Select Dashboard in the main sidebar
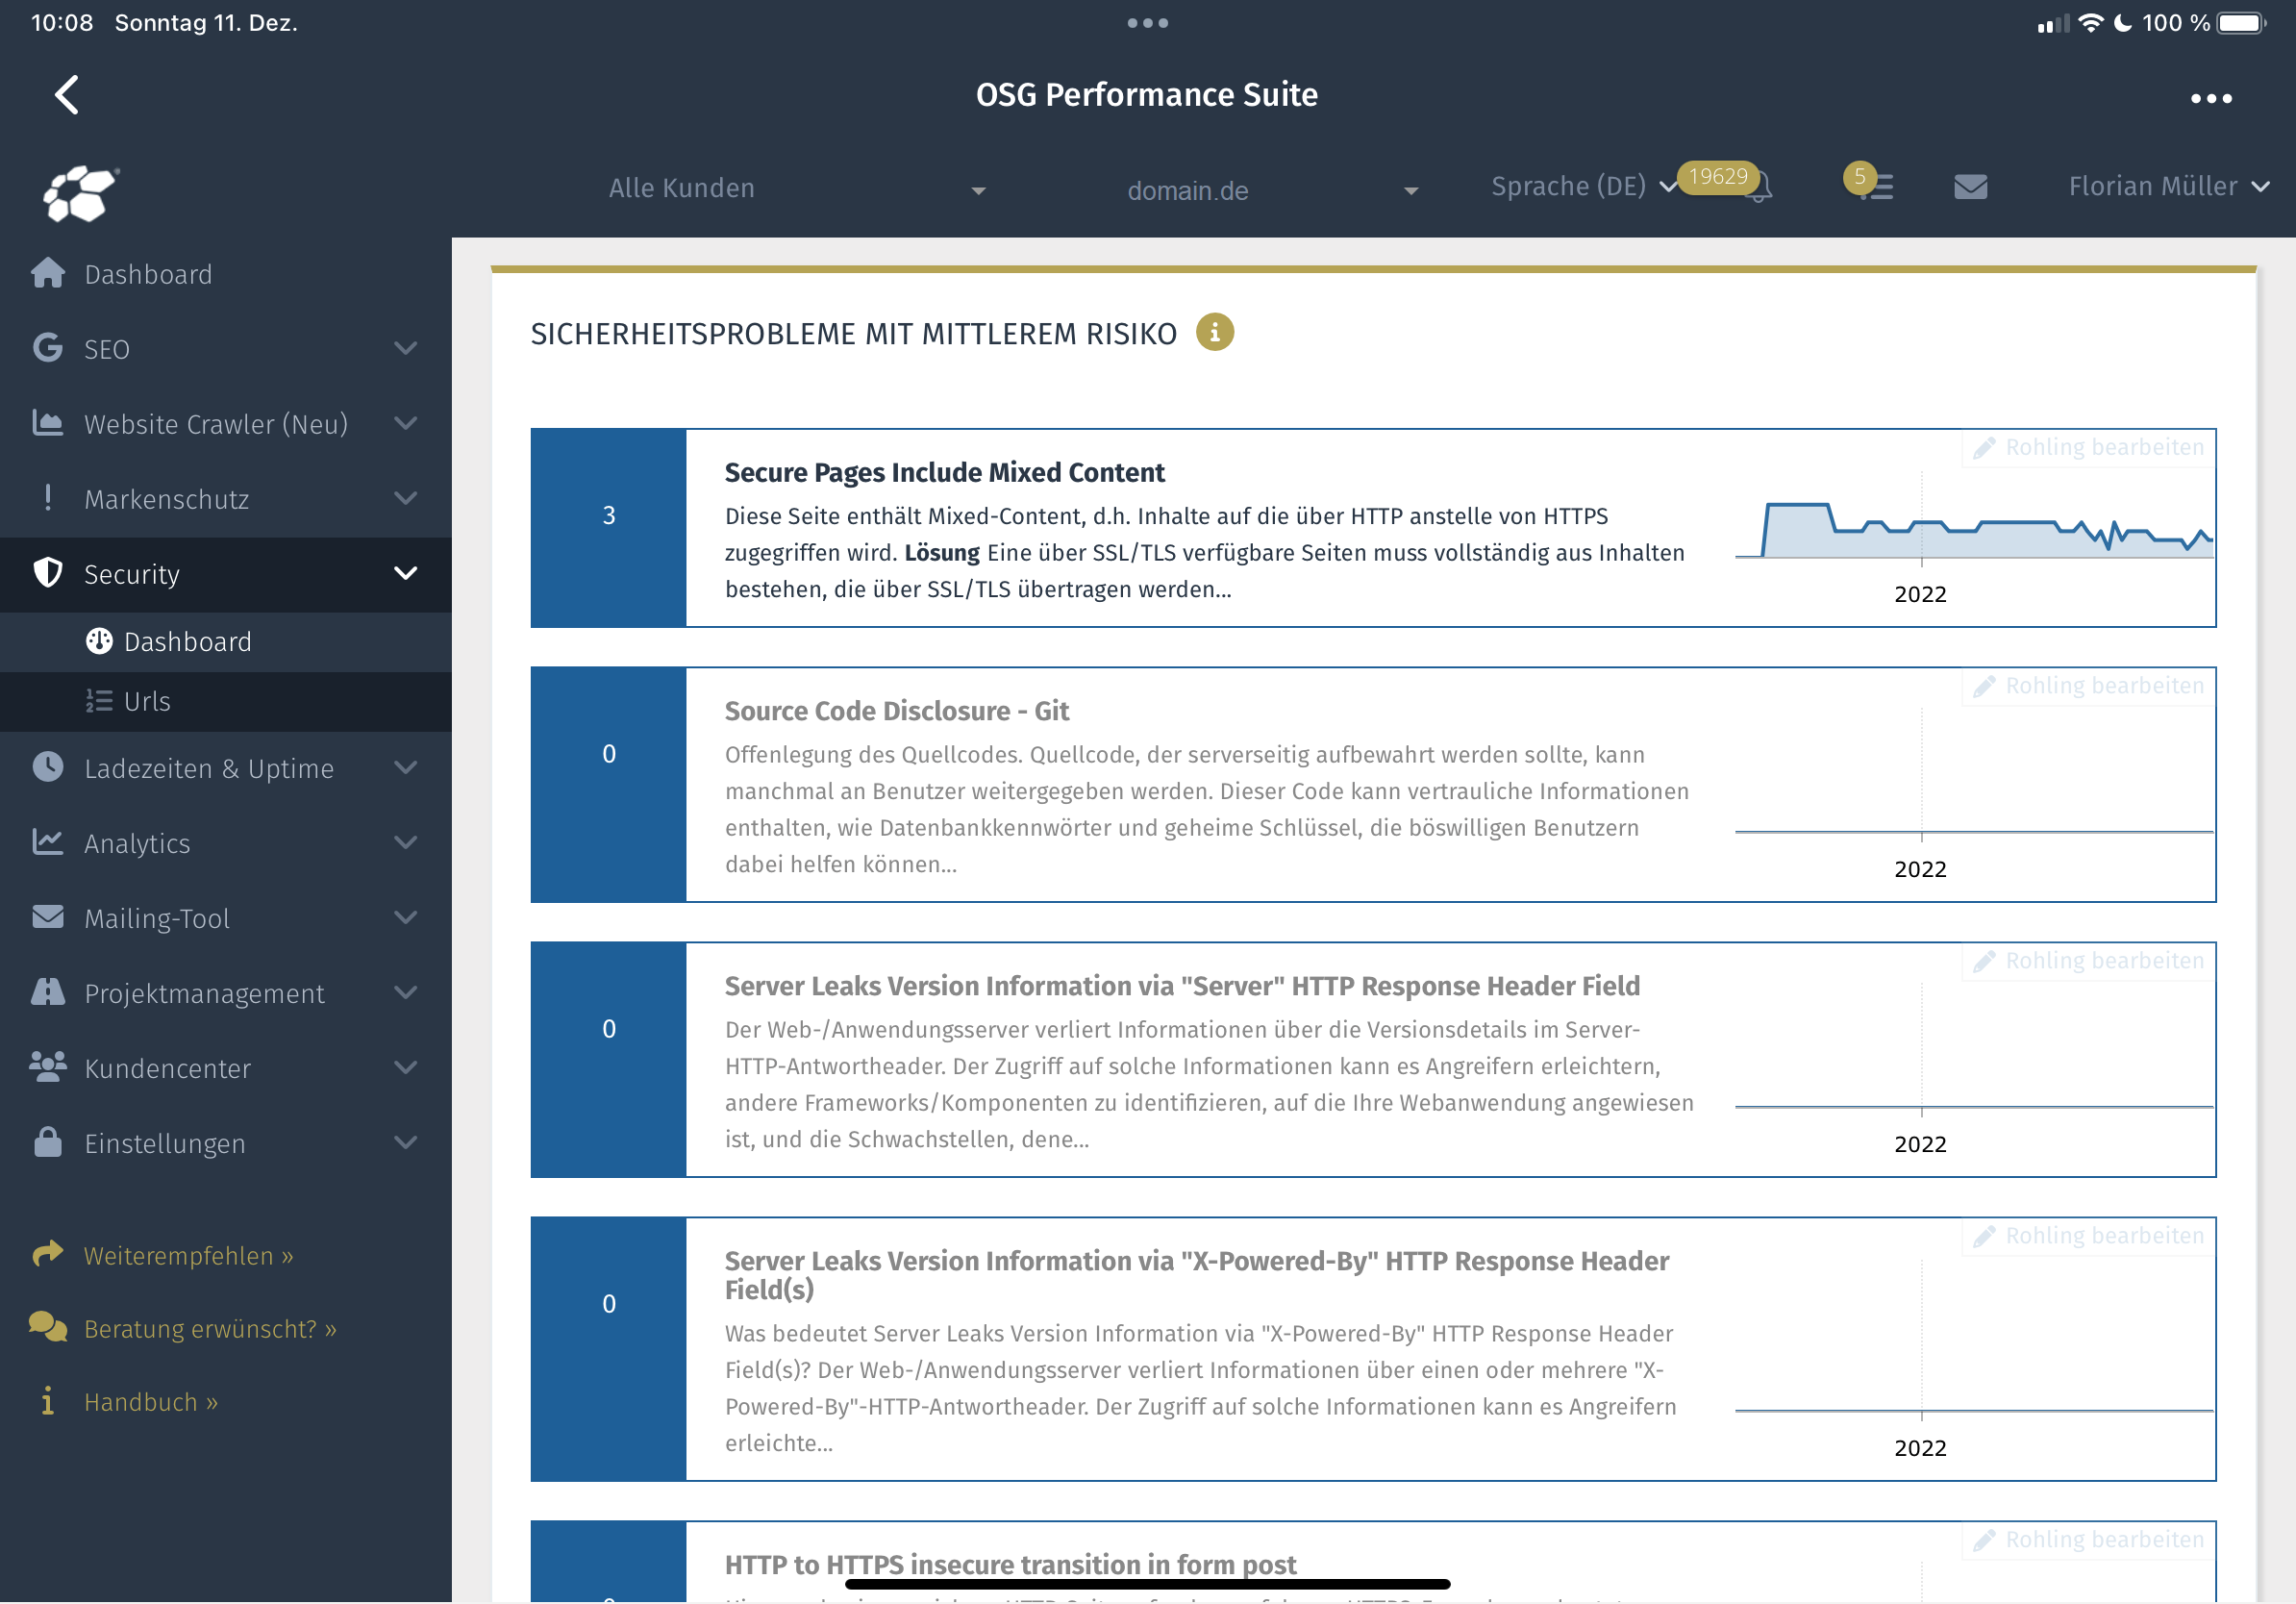 pyautogui.click(x=226, y=274)
